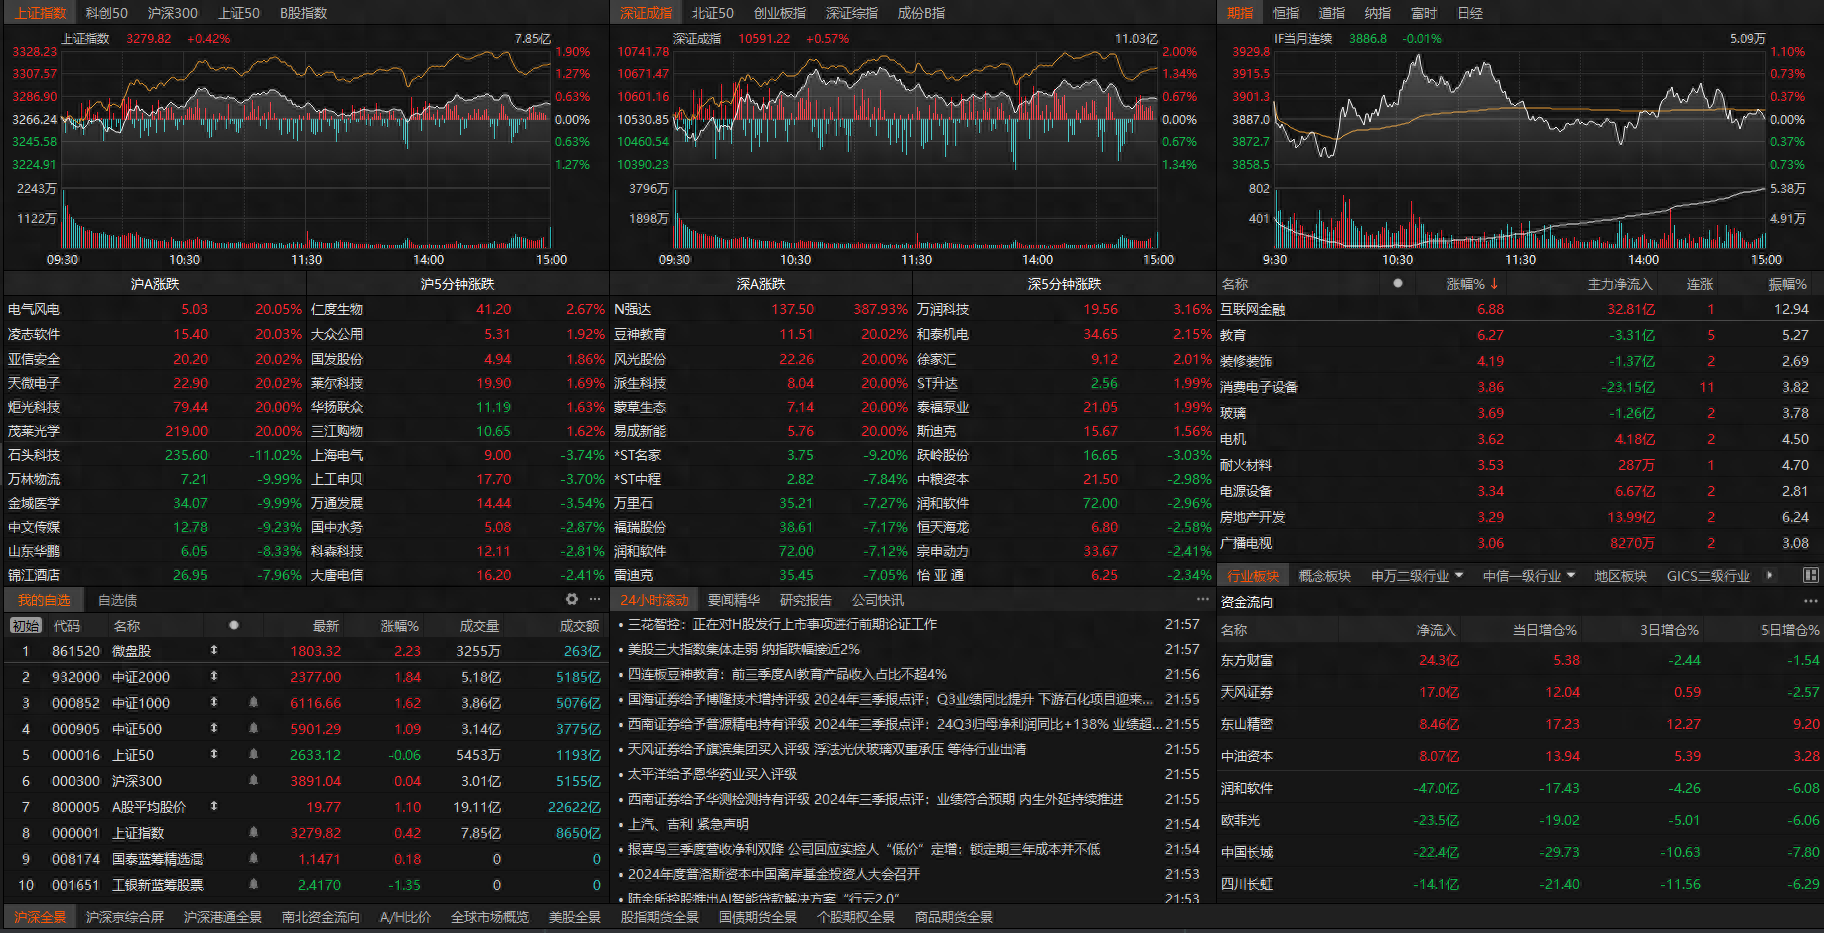Click alert bell for 上证指数 watchlist row

(x=253, y=832)
